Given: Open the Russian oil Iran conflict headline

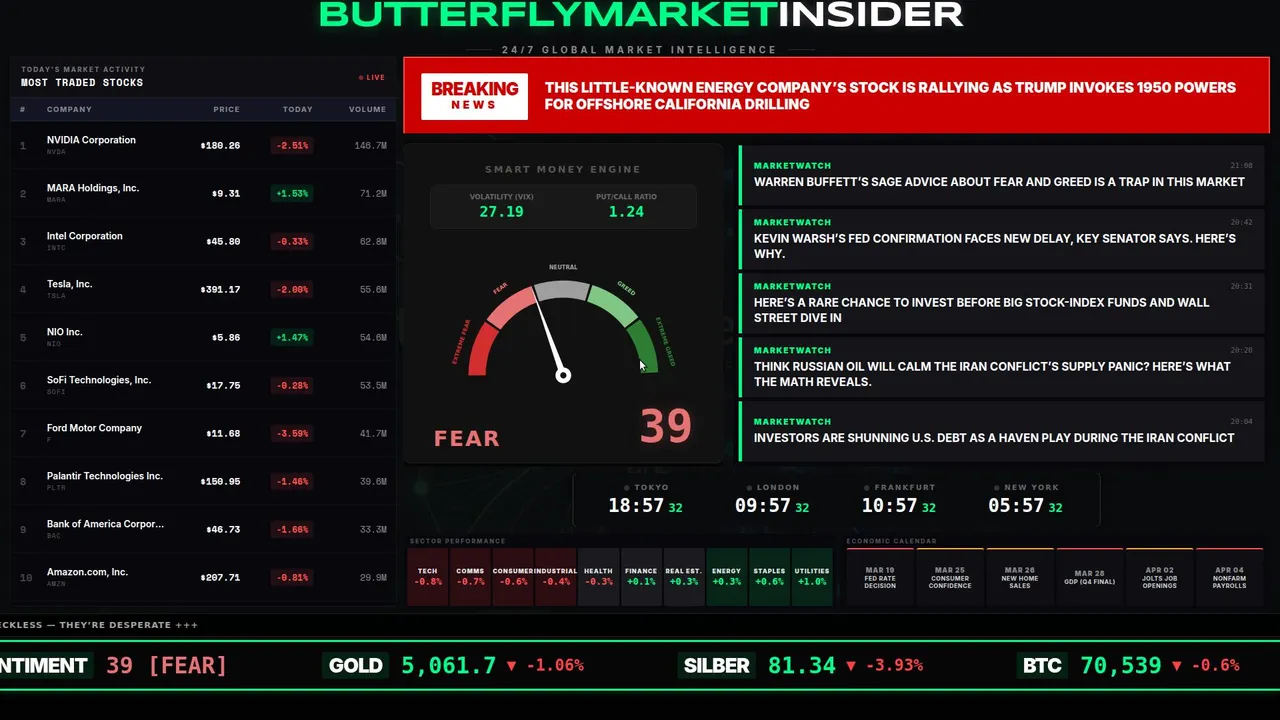Looking at the screenshot, I should [x=1002, y=367].
